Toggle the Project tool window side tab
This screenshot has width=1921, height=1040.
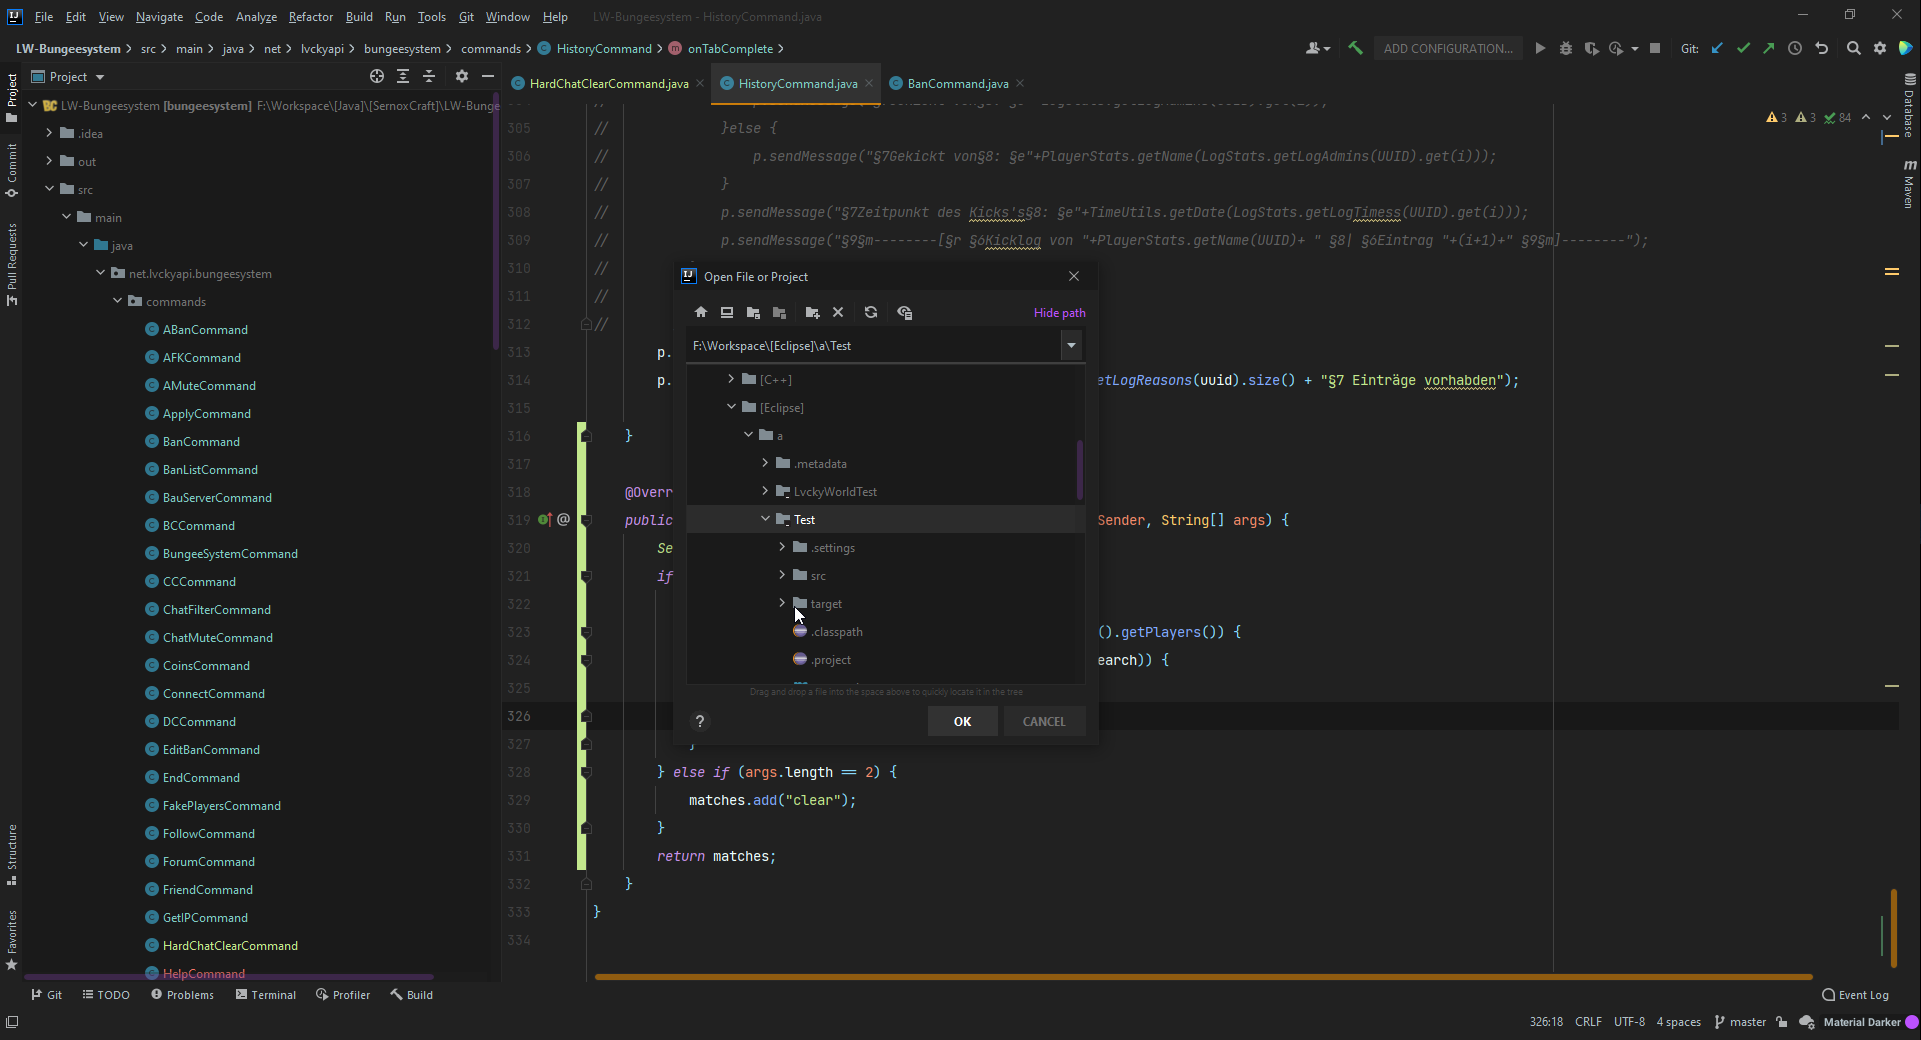pos(12,97)
